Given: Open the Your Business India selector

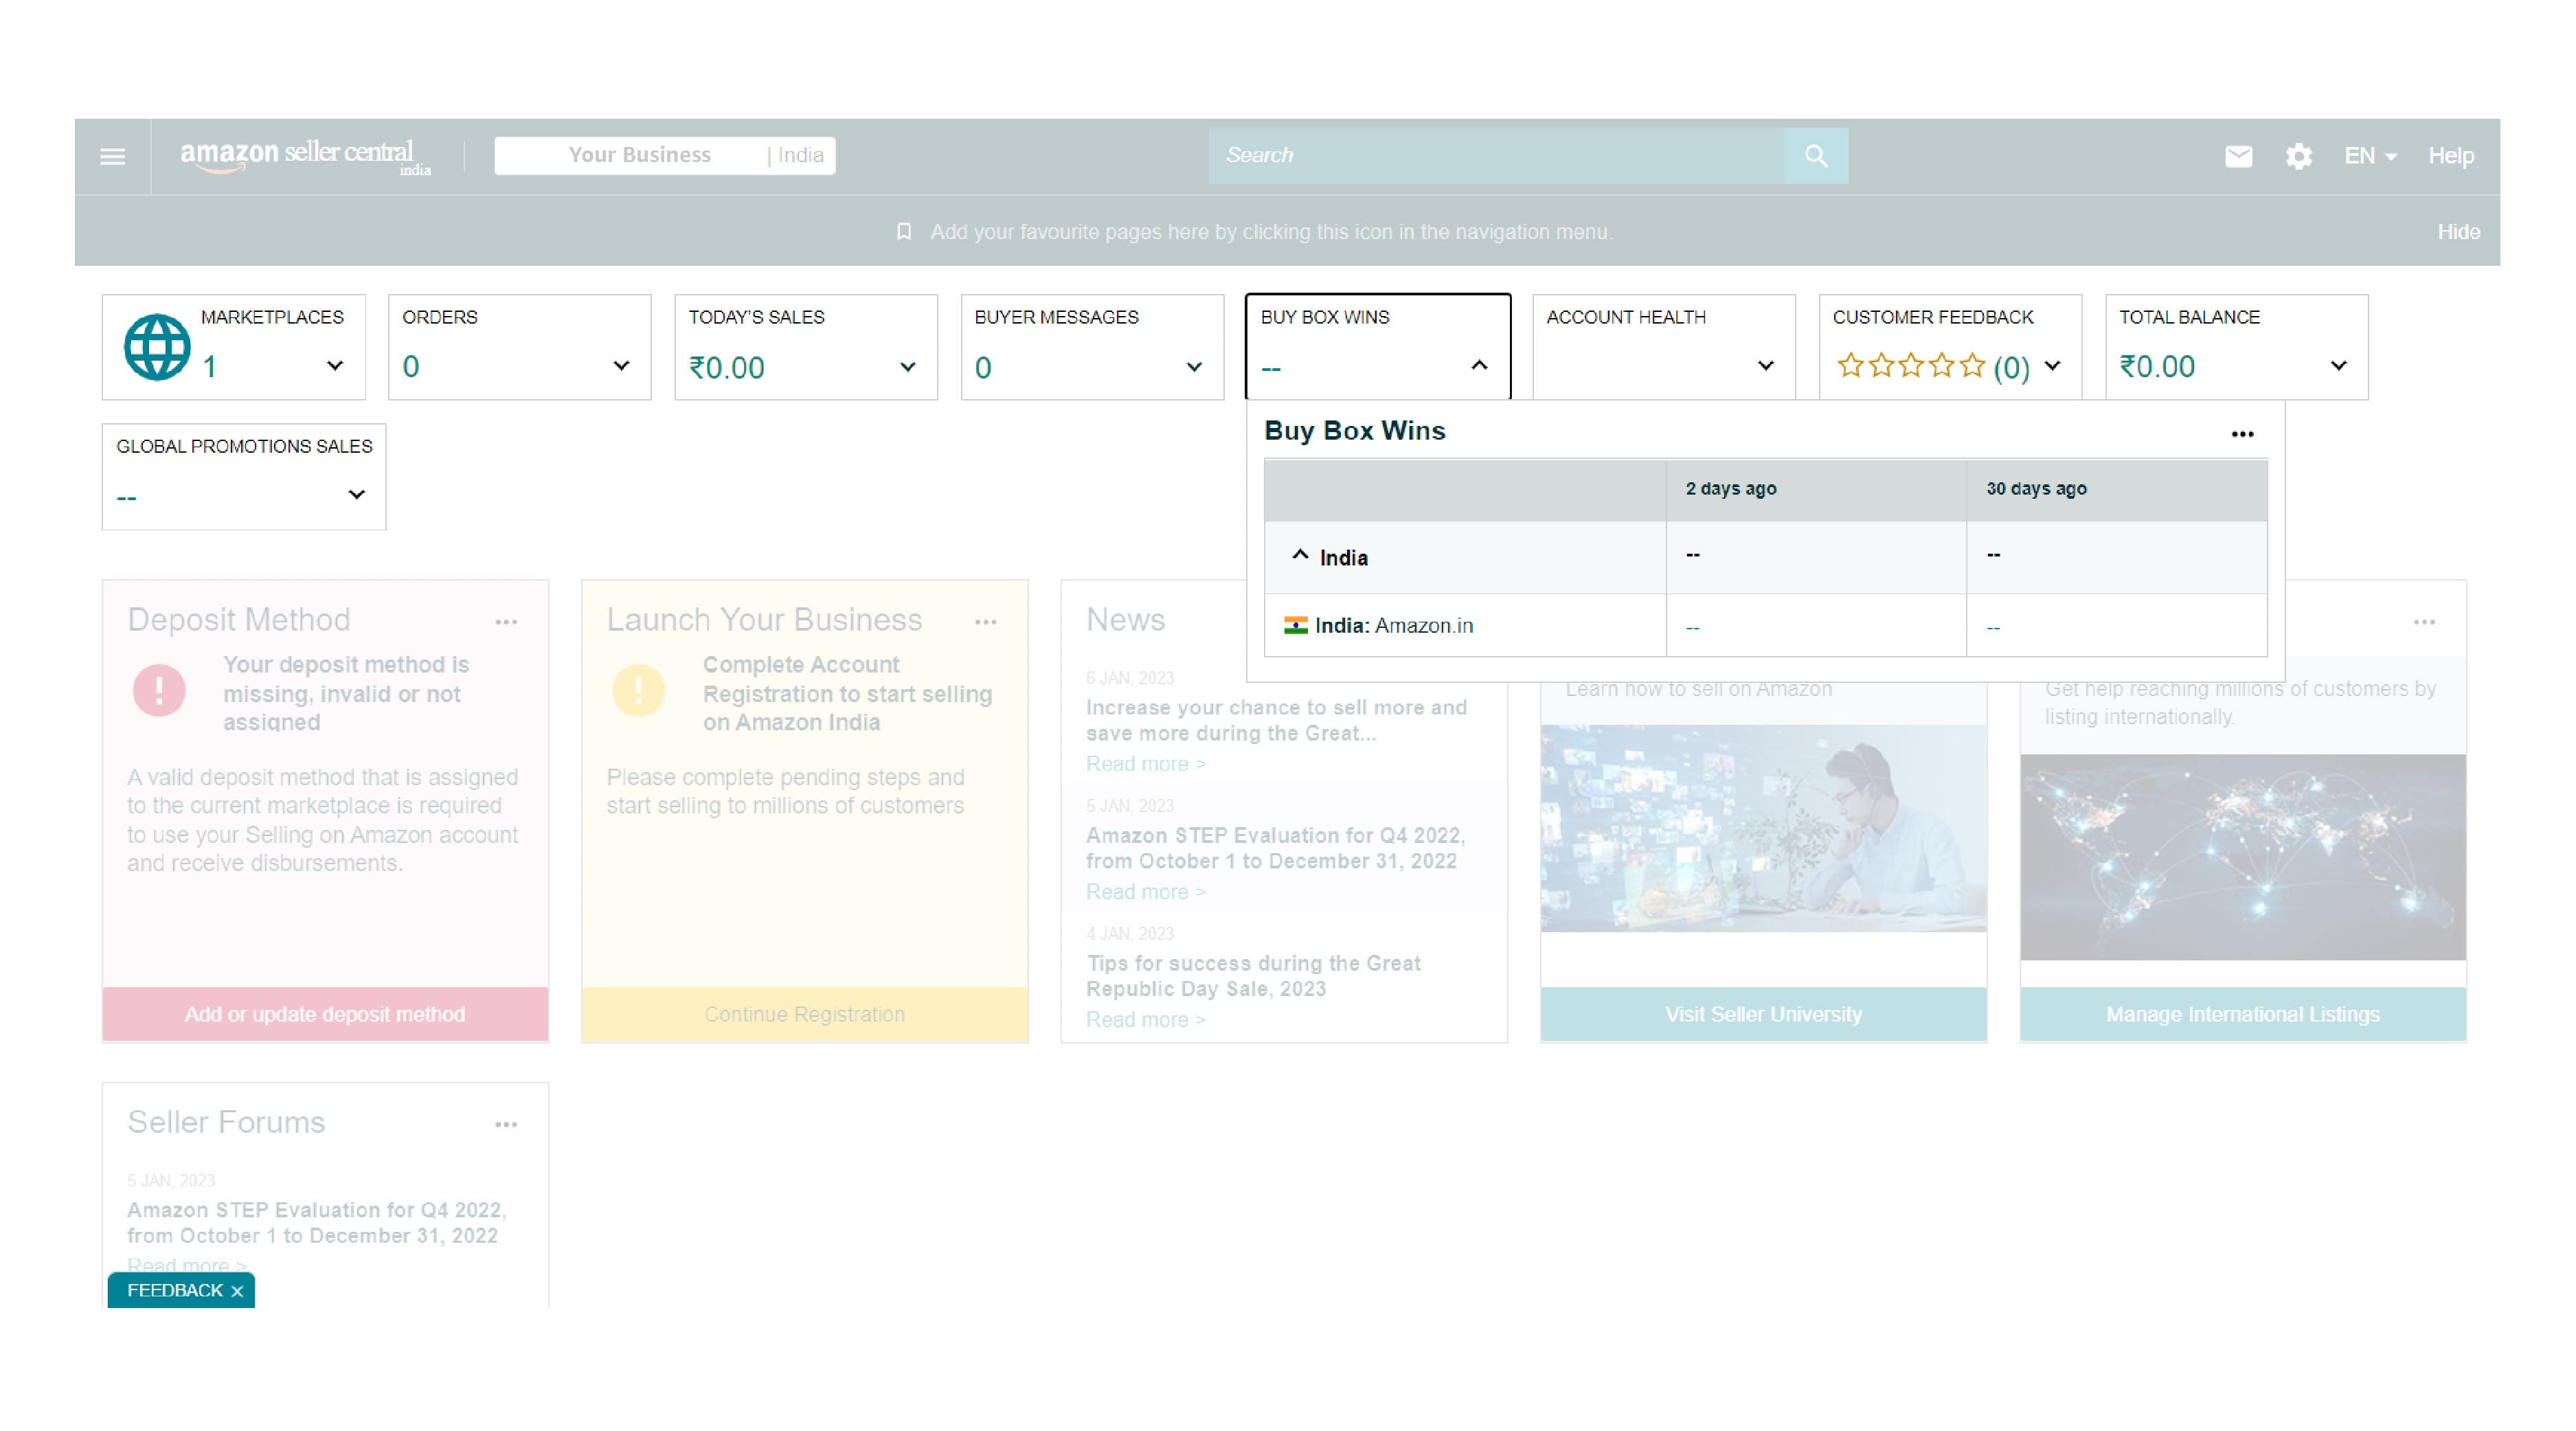Looking at the screenshot, I should [665, 156].
